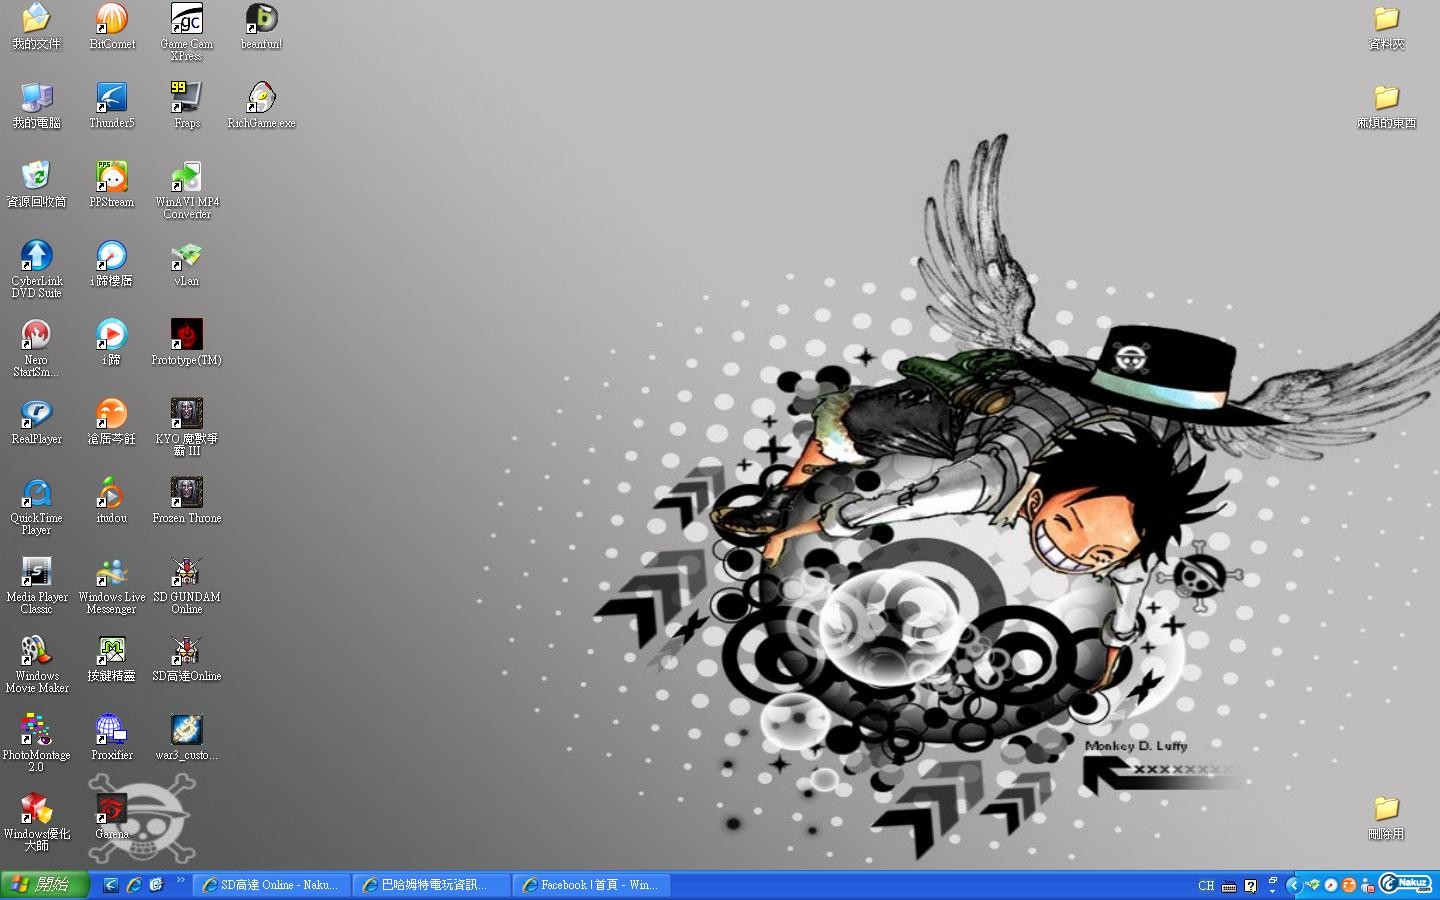Image resolution: width=1440 pixels, height=900 pixels.
Task: Select the 刪除用 folder icon
Action: [x=1386, y=817]
